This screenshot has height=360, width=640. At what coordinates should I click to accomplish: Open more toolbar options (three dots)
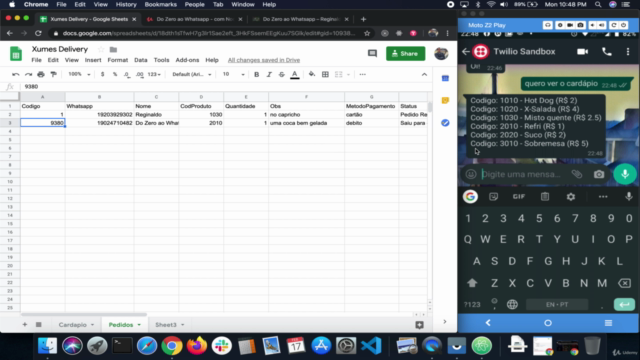(x=362, y=74)
